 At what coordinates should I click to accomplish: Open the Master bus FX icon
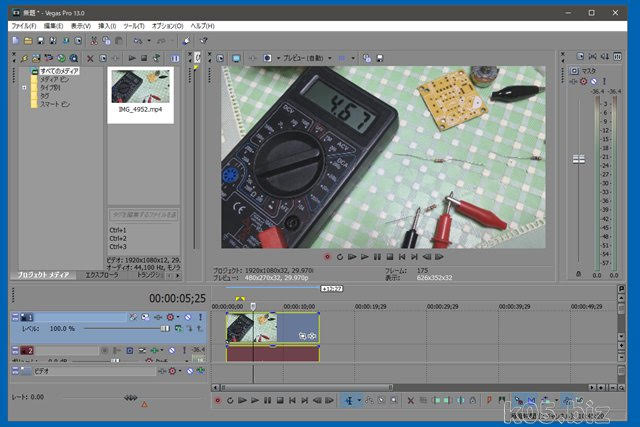pos(573,81)
